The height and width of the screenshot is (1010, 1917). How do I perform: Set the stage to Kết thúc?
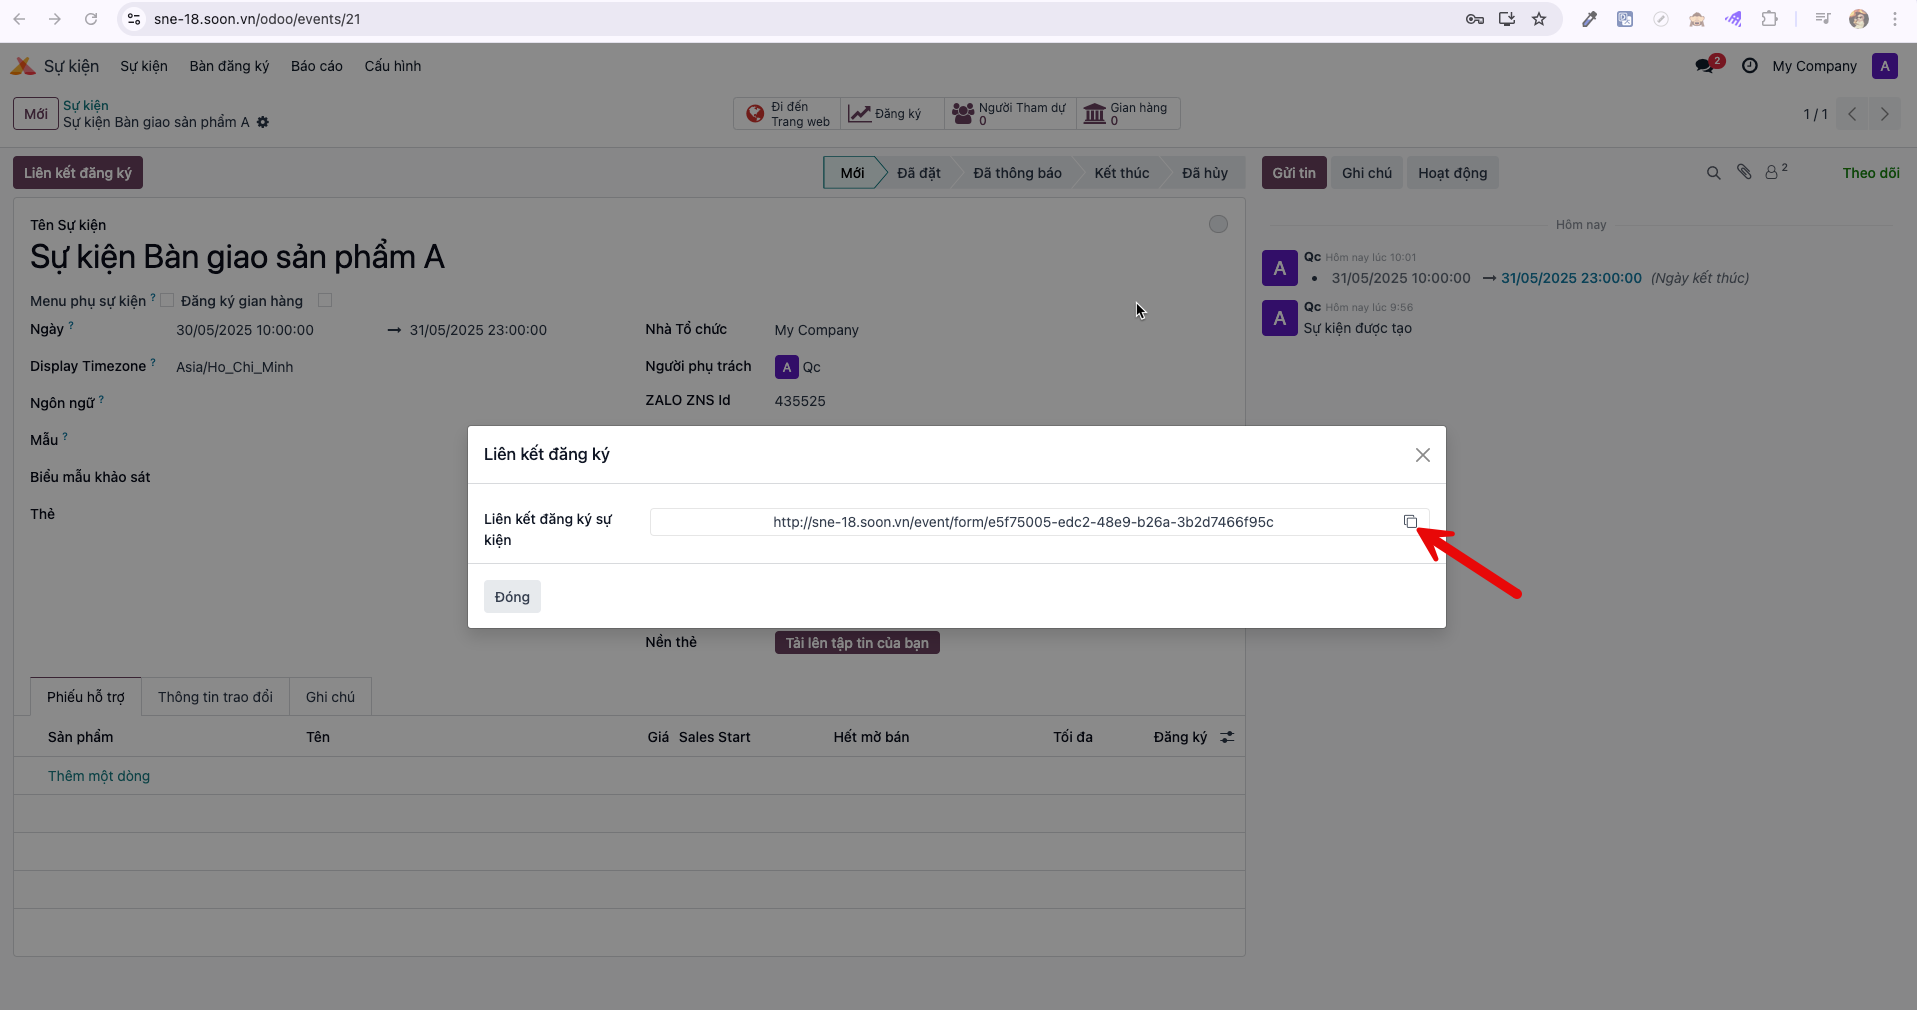click(1121, 173)
